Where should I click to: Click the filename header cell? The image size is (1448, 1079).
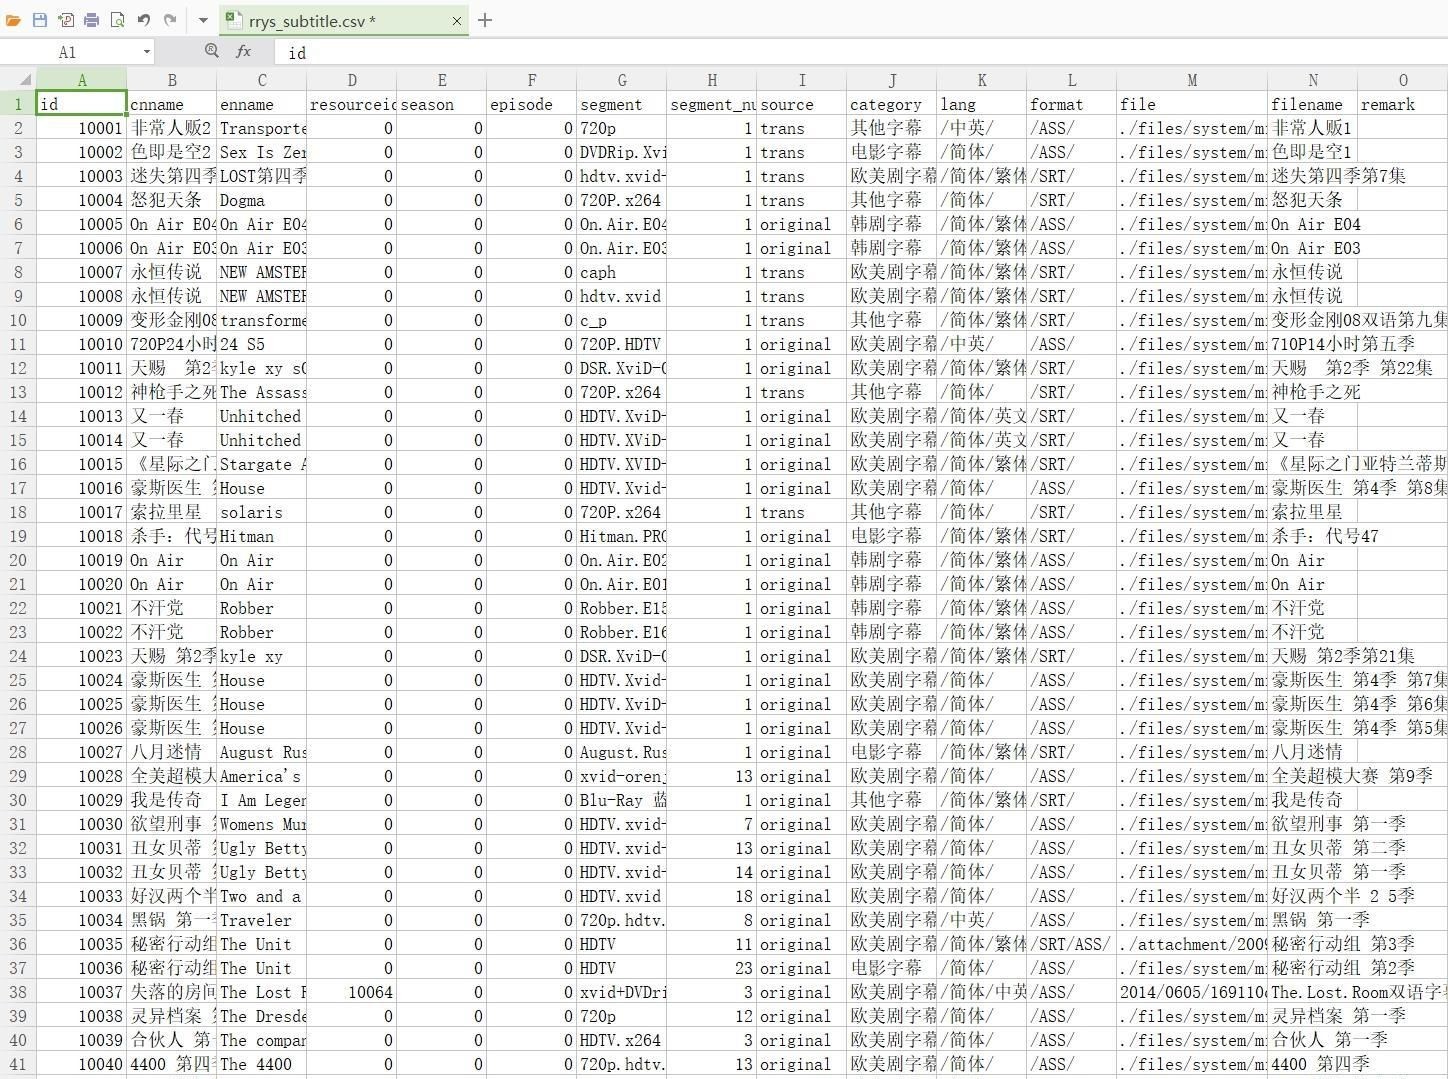(1313, 104)
